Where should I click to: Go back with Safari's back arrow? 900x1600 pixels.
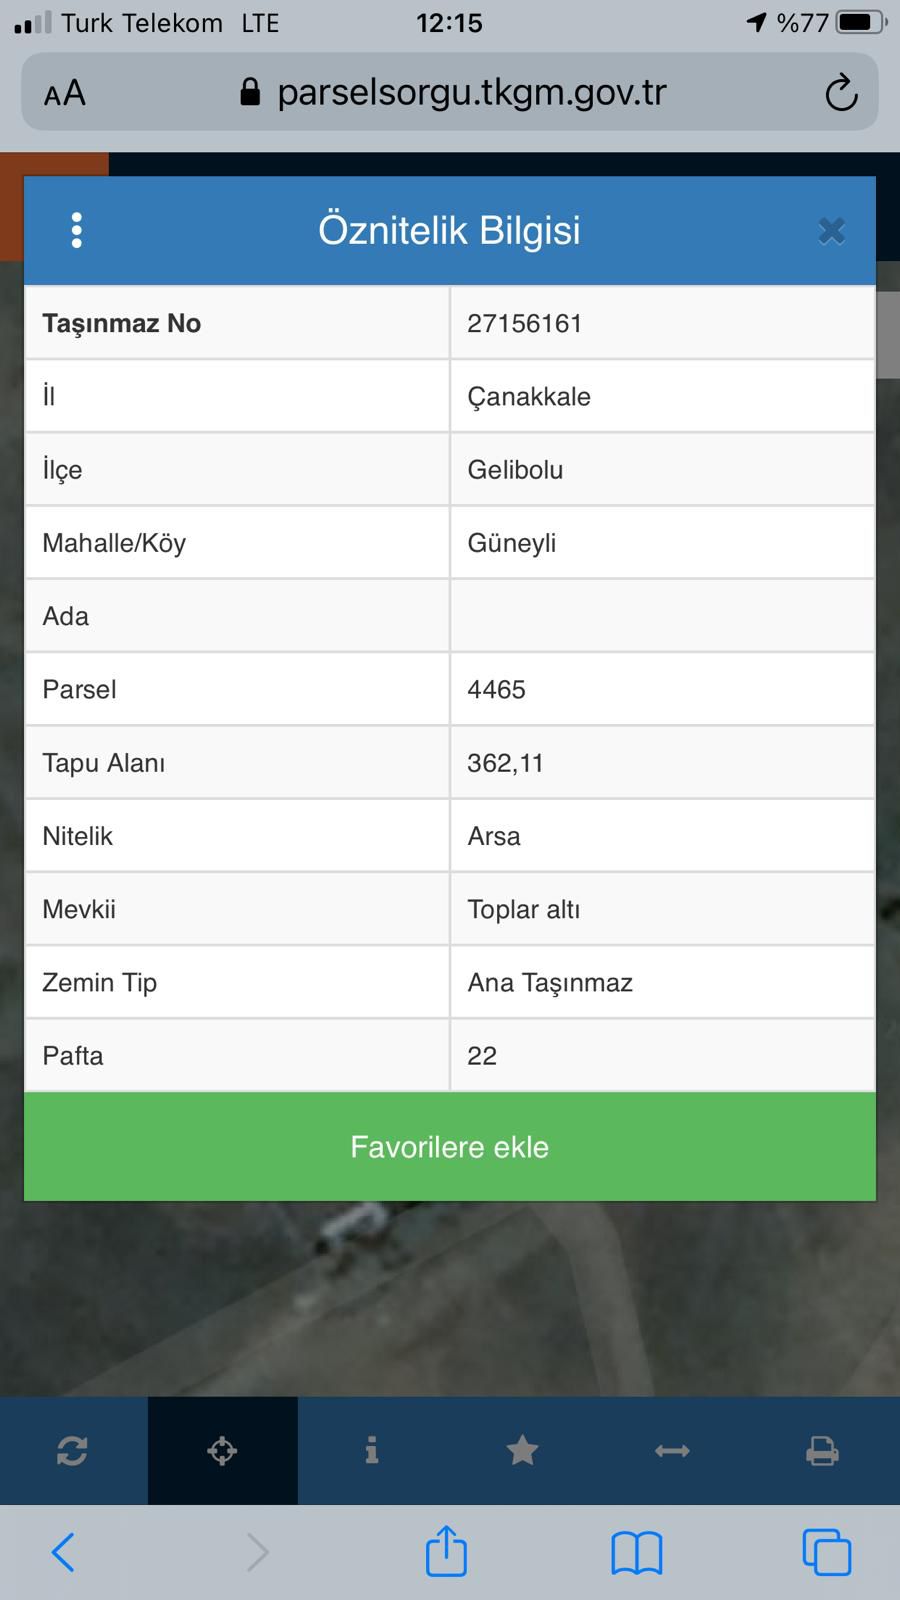[63, 1552]
